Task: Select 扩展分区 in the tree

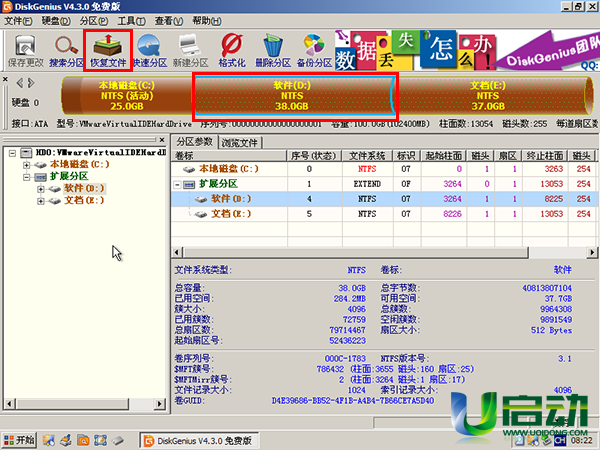Action: point(69,176)
